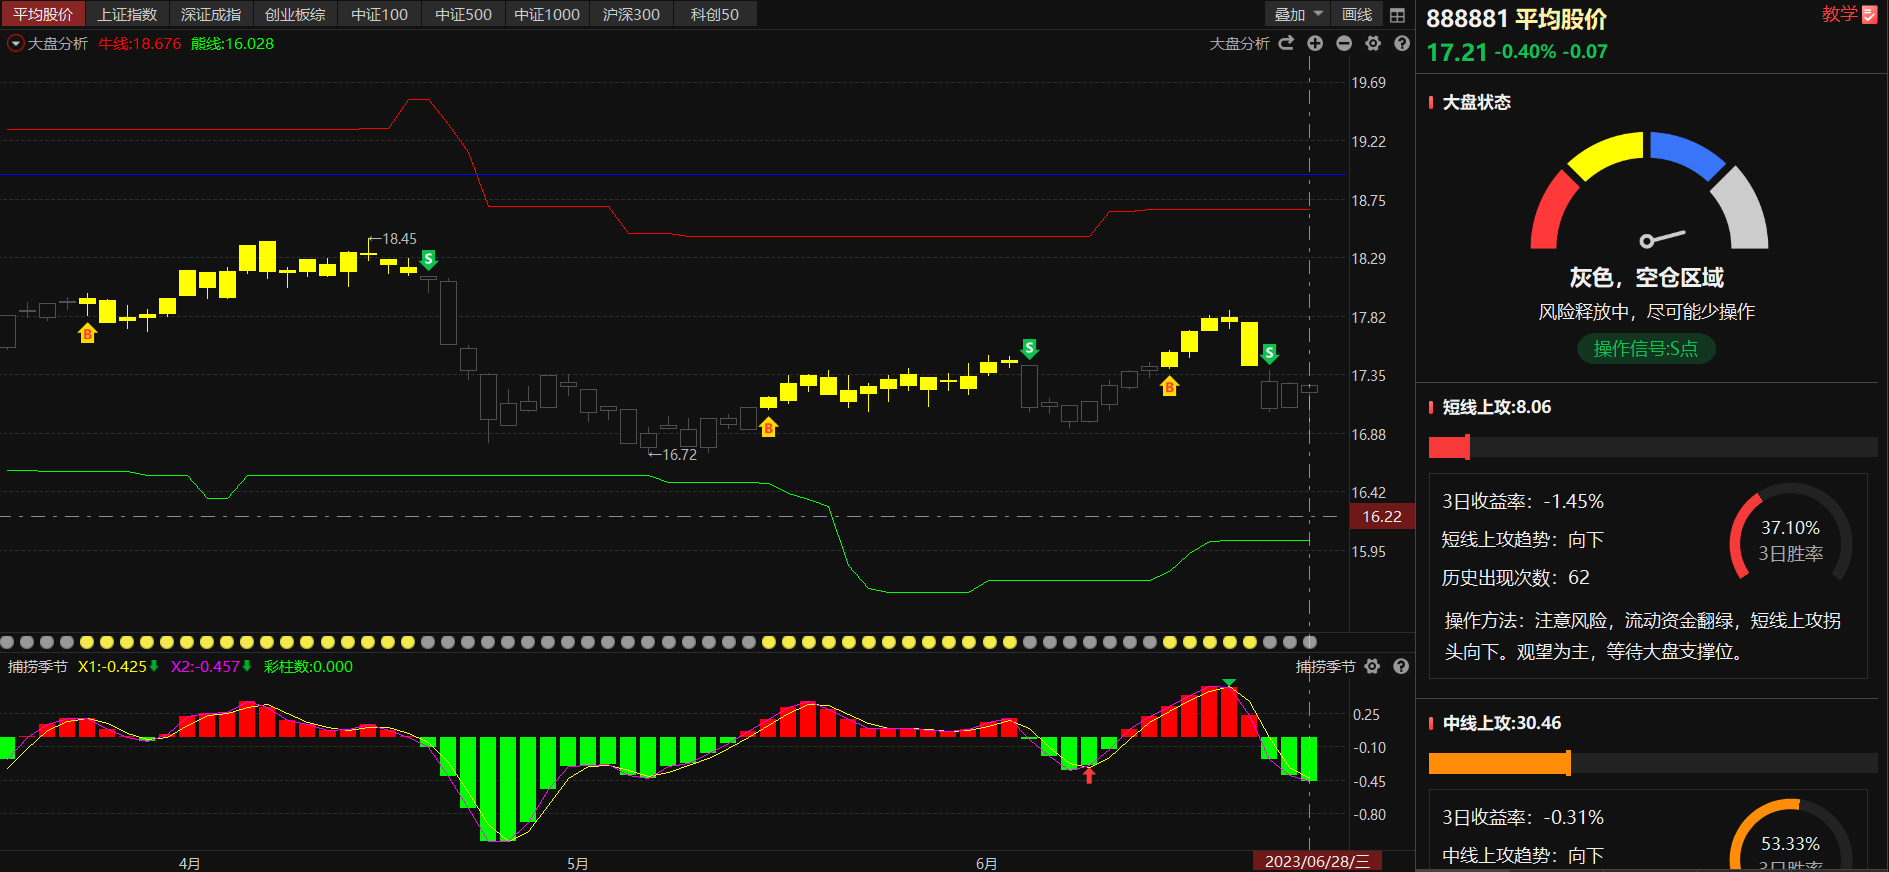
Task: Open the 科创50 tab
Action: (x=715, y=14)
